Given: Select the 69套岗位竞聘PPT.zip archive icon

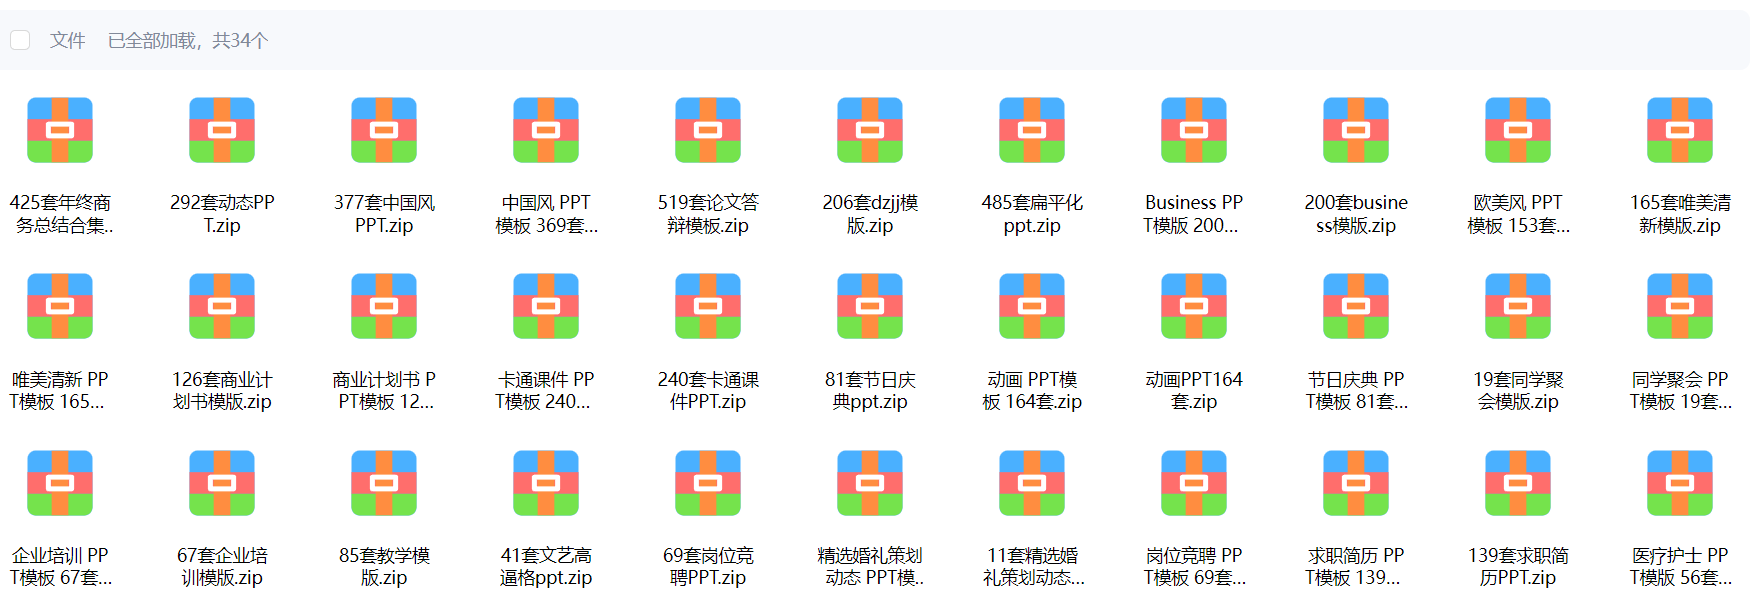Looking at the screenshot, I should pos(708,483).
